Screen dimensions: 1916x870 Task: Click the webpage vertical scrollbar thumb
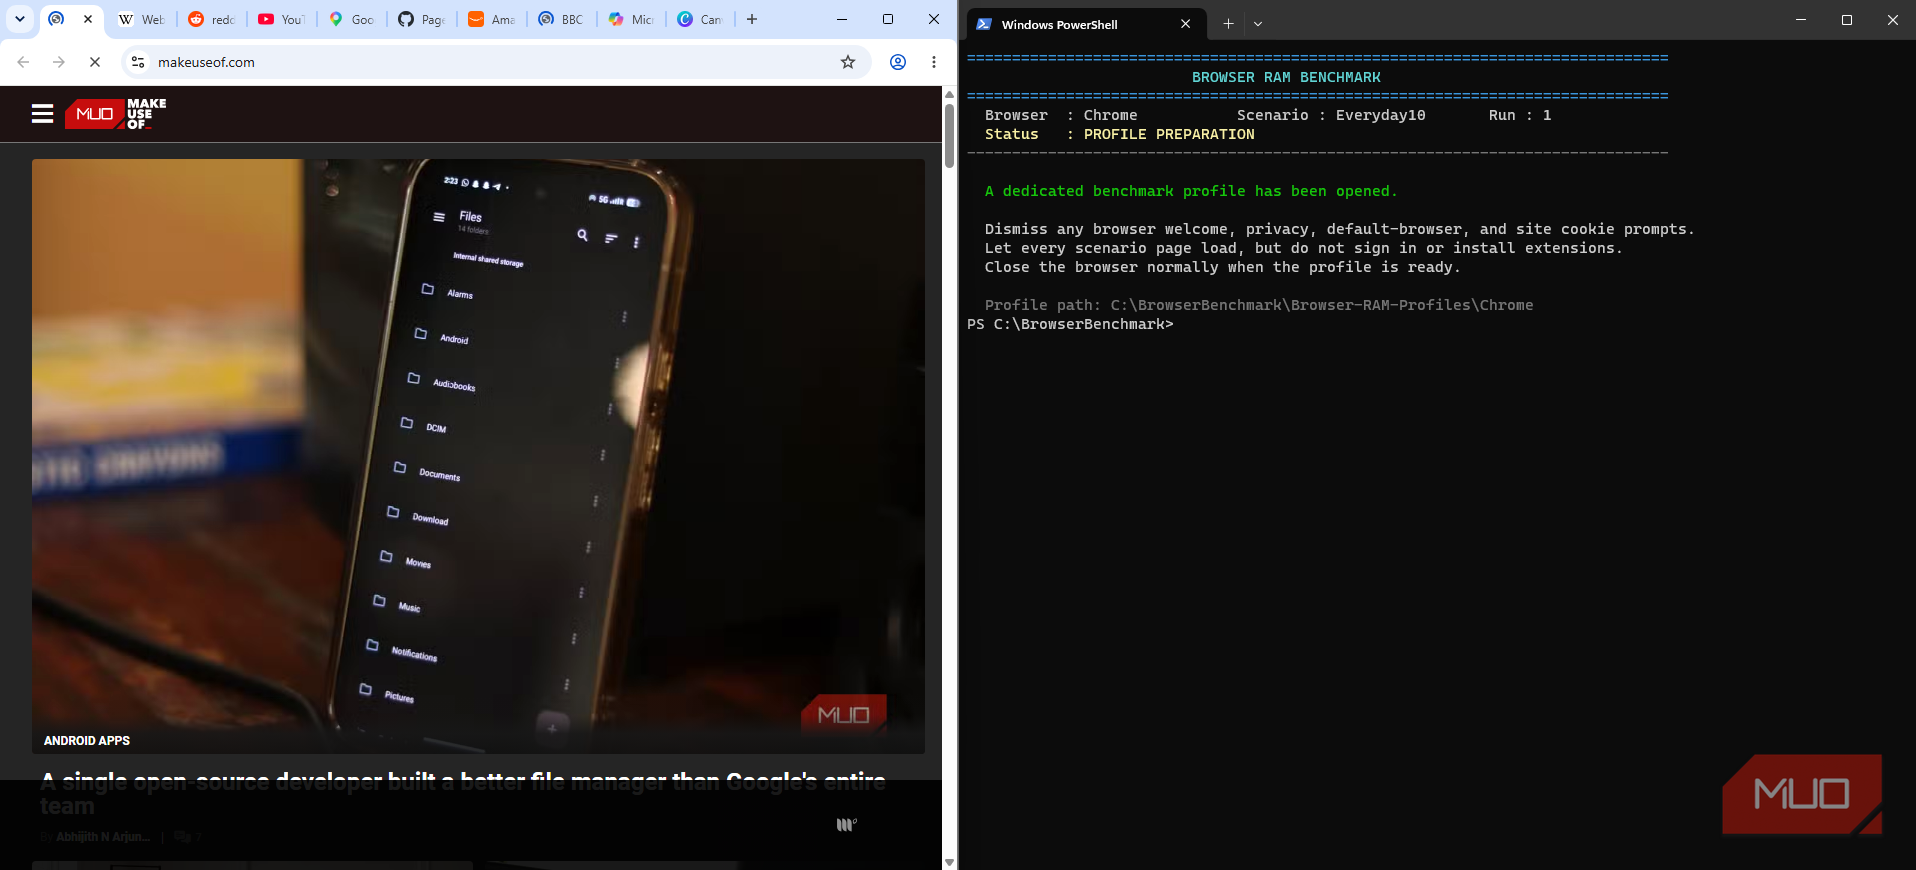(x=949, y=135)
